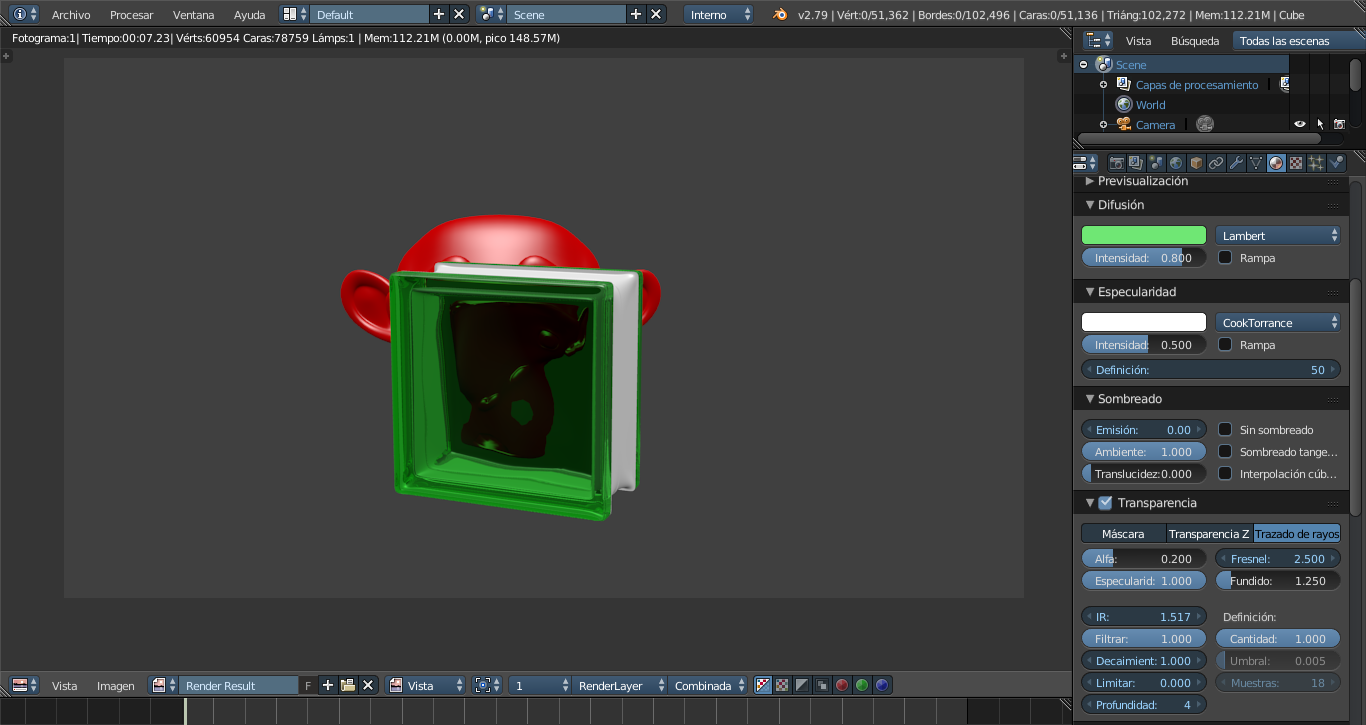This screenshot has height=725, width=1366.
Task: Click the Blender logo in the top bar
Action: (781, 14)
